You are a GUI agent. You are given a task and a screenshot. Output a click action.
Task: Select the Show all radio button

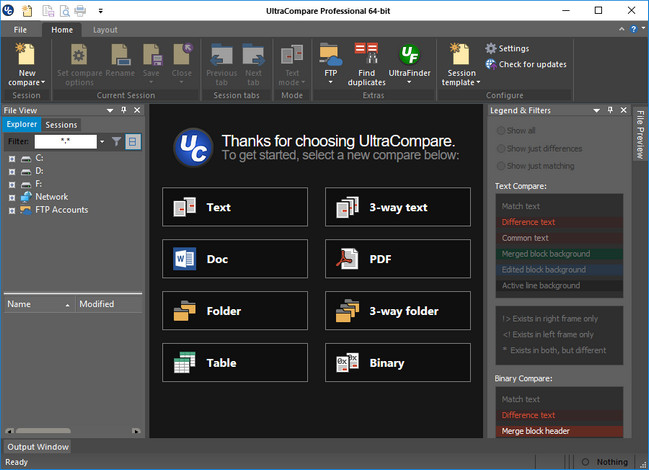tap(500, 130)
